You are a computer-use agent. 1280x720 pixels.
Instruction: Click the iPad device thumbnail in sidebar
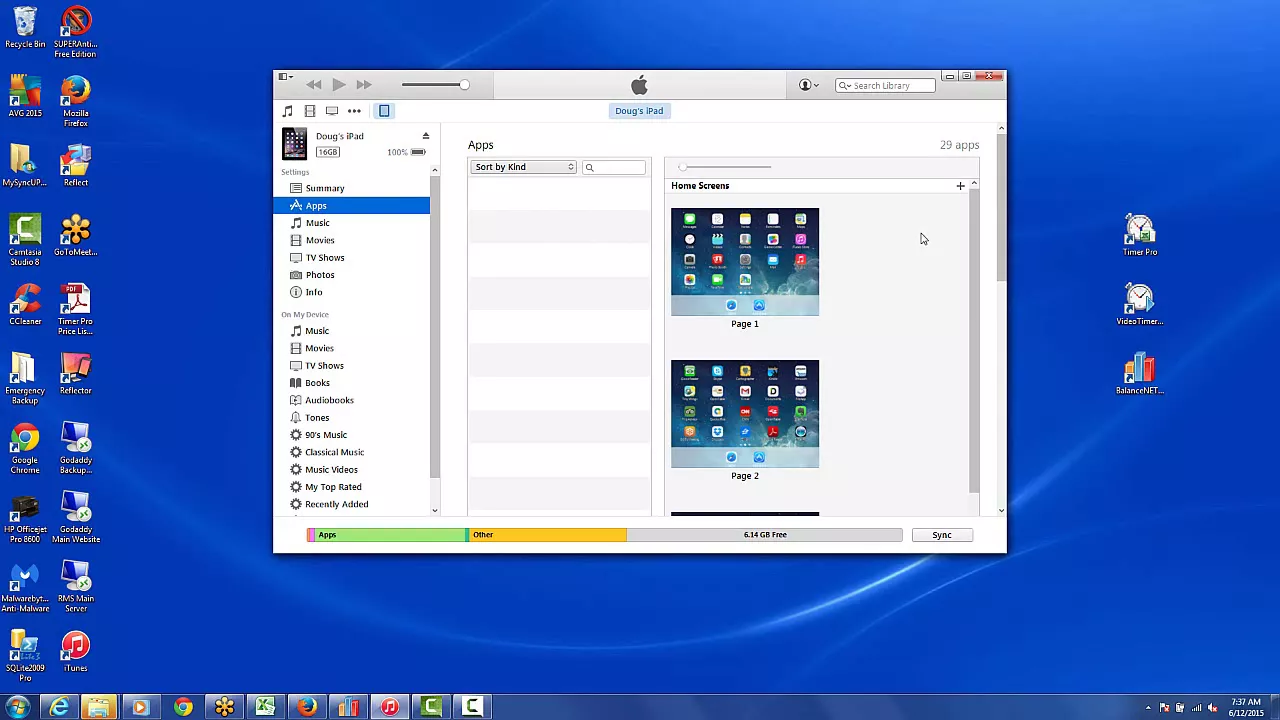pyautogui.click(x=294, y=143)
